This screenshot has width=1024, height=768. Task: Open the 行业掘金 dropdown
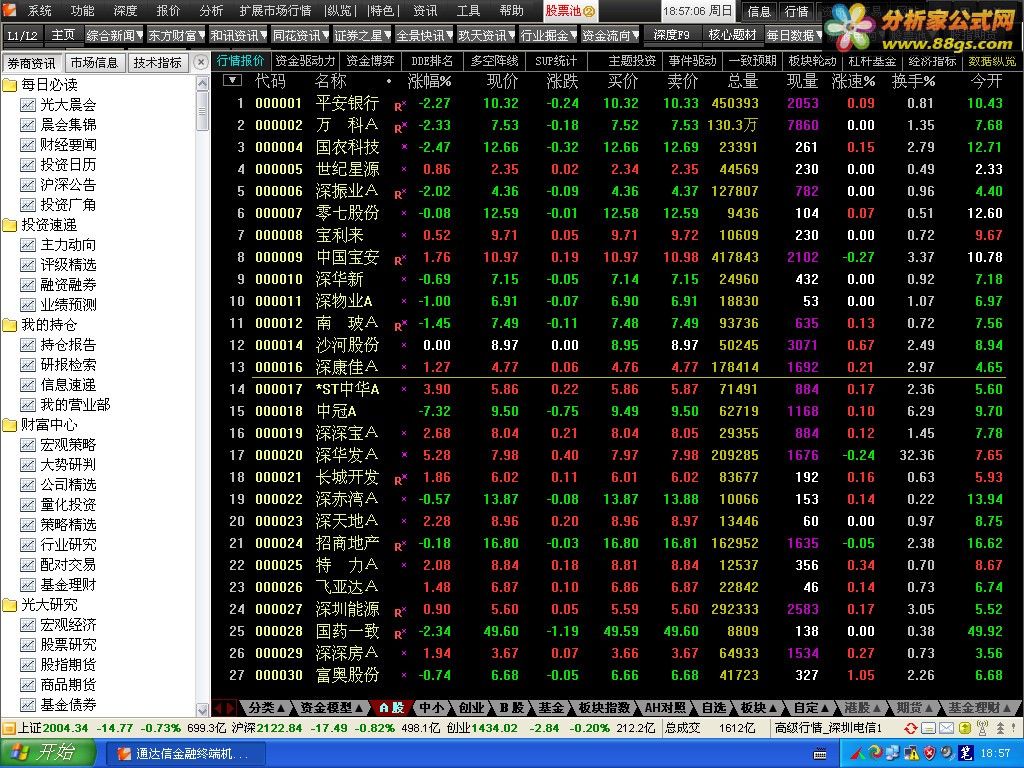pos(549,35)
